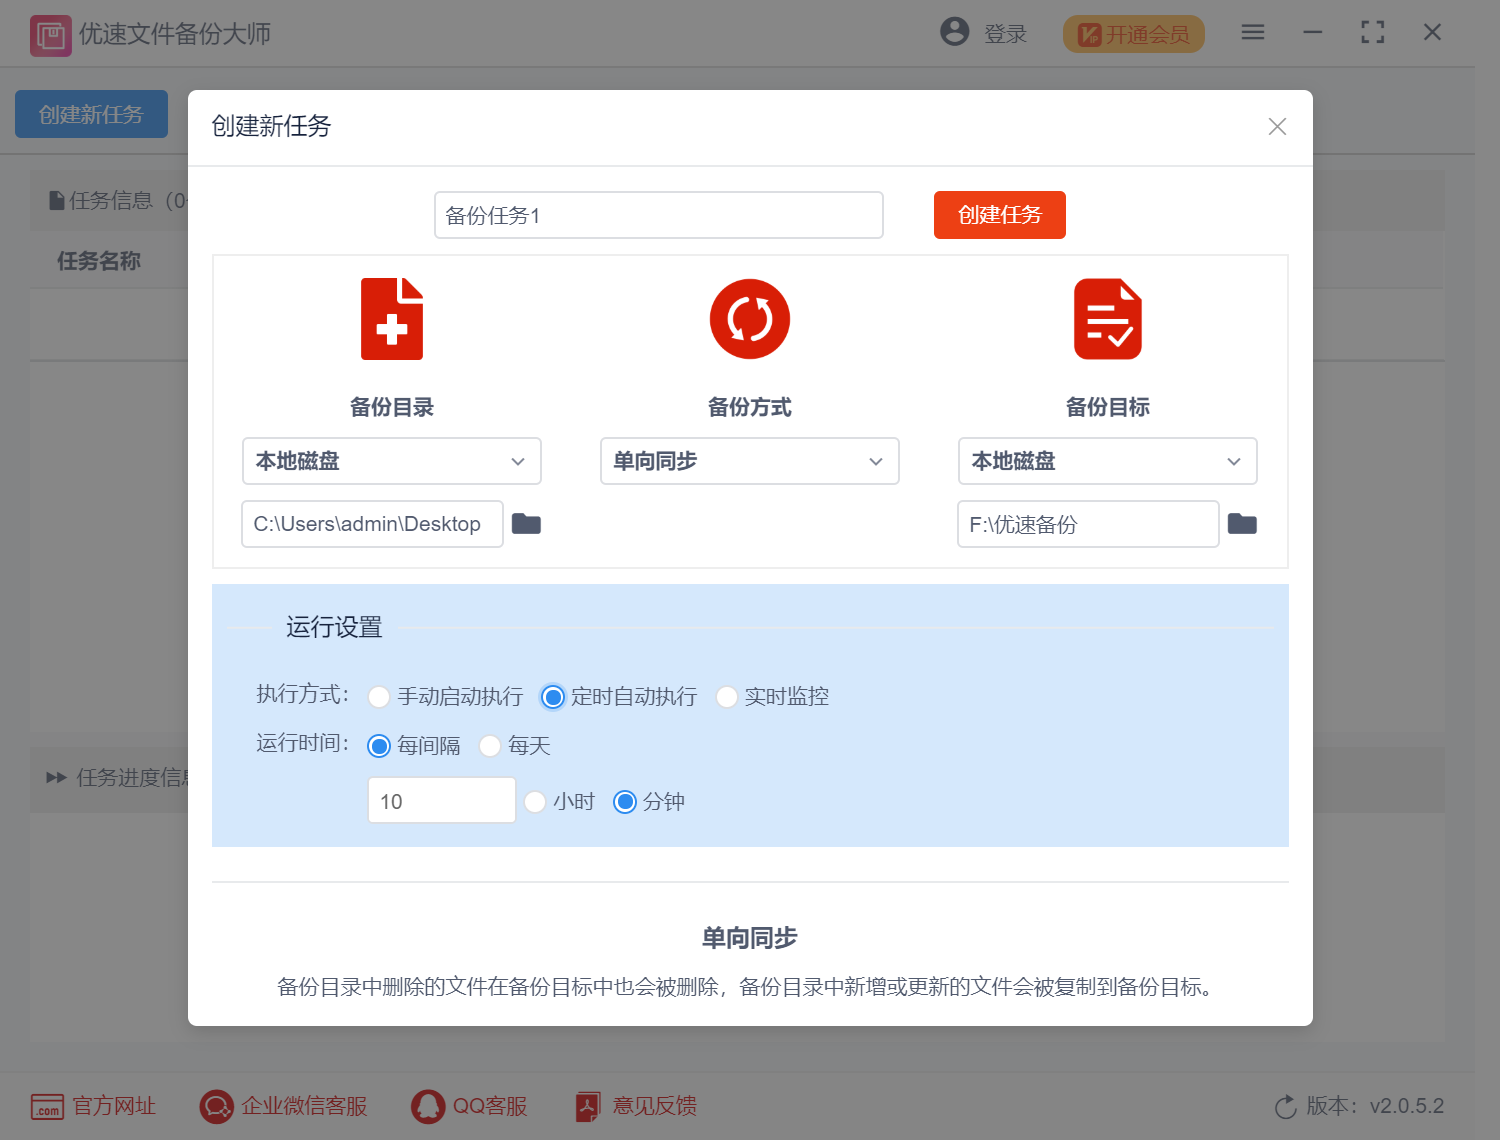This screenshot has height=1140, width=1500.
Task: Choose the every day (每天) run time option
Action: [490, 746]
